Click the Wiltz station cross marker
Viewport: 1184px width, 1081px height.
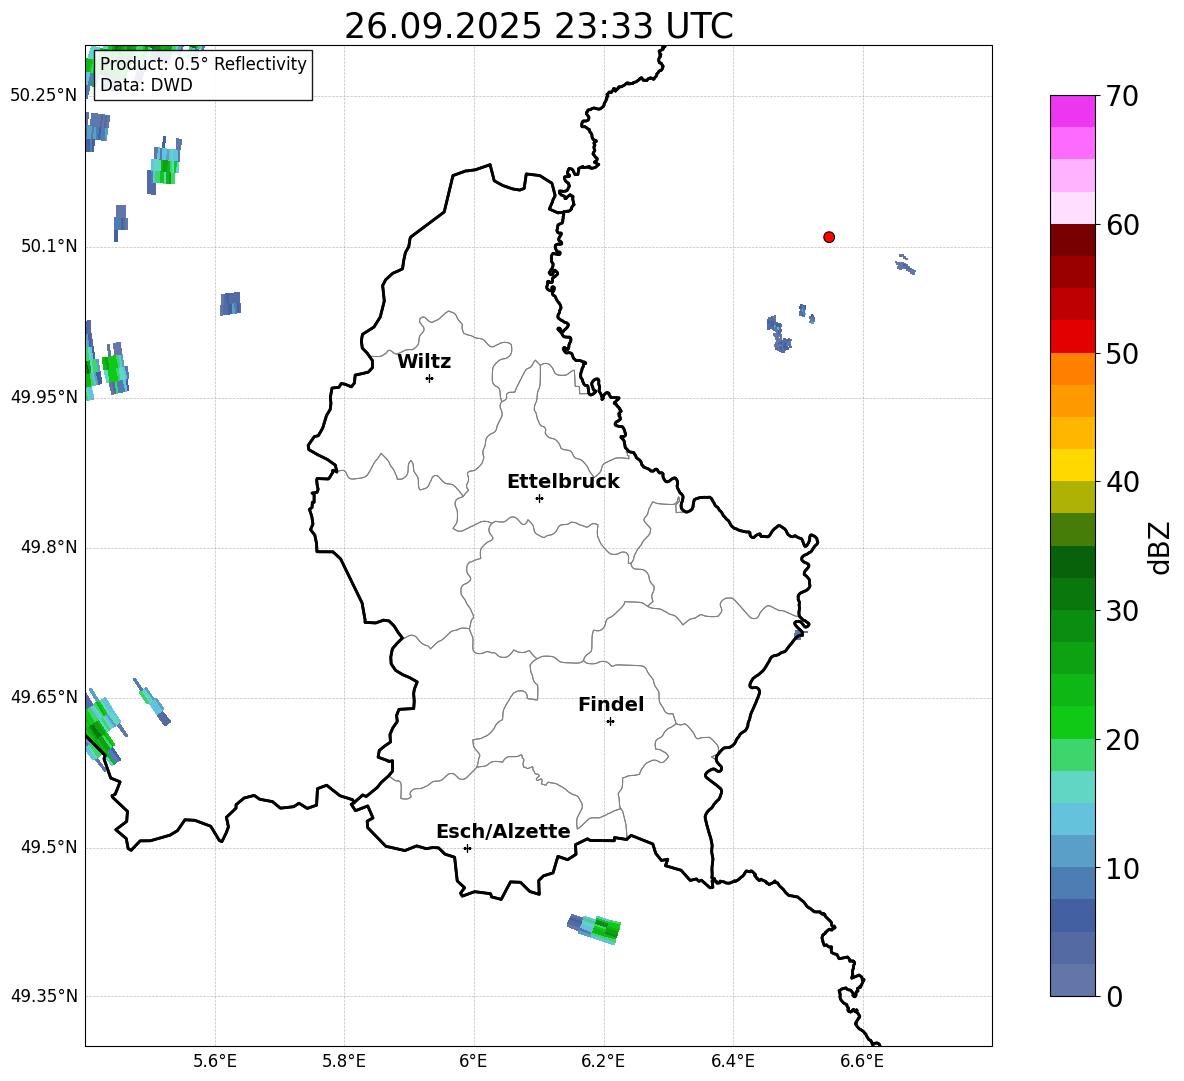point(429,378)
